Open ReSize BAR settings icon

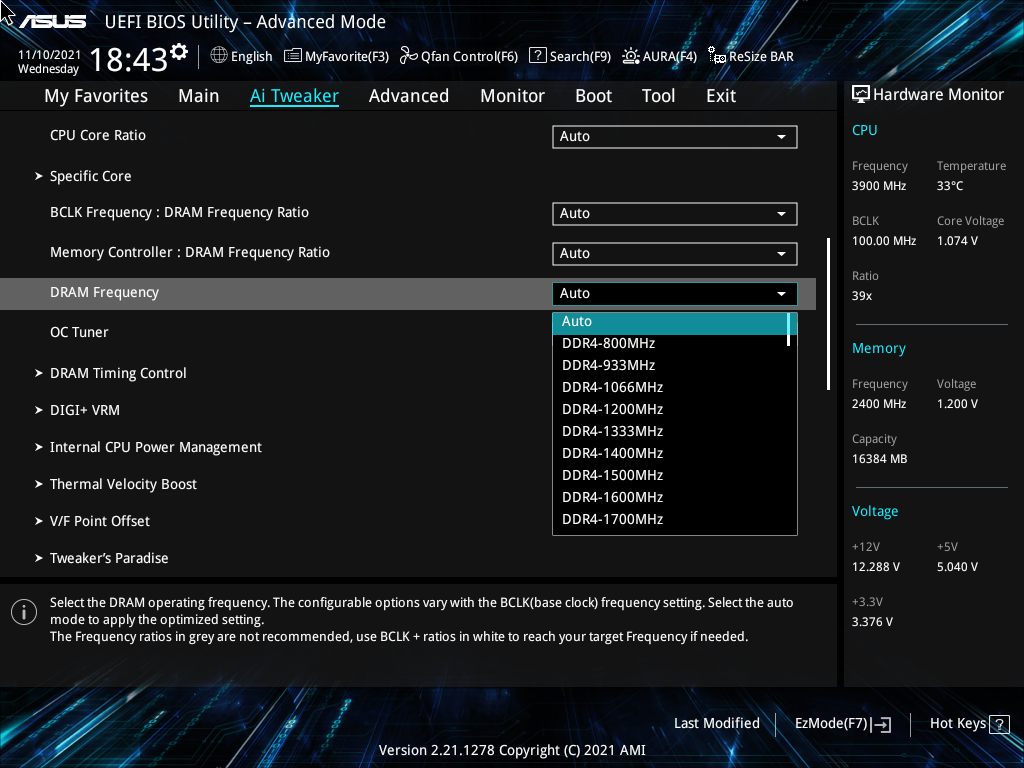point(716,56)
